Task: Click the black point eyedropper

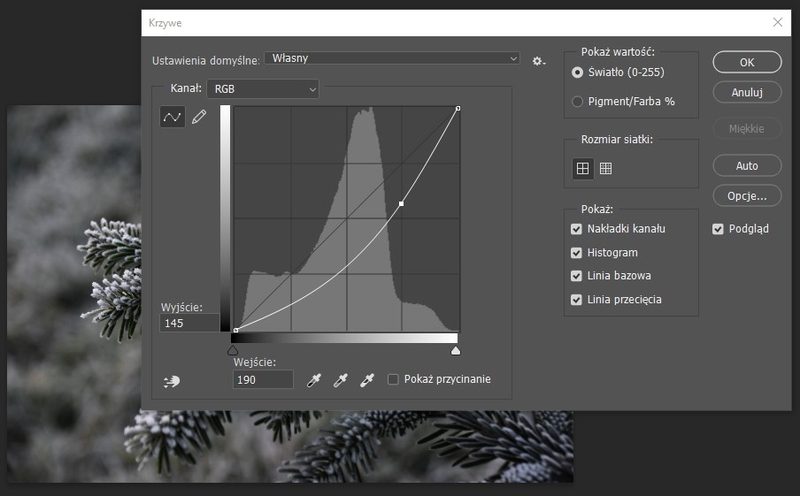Action: (314, 380)
